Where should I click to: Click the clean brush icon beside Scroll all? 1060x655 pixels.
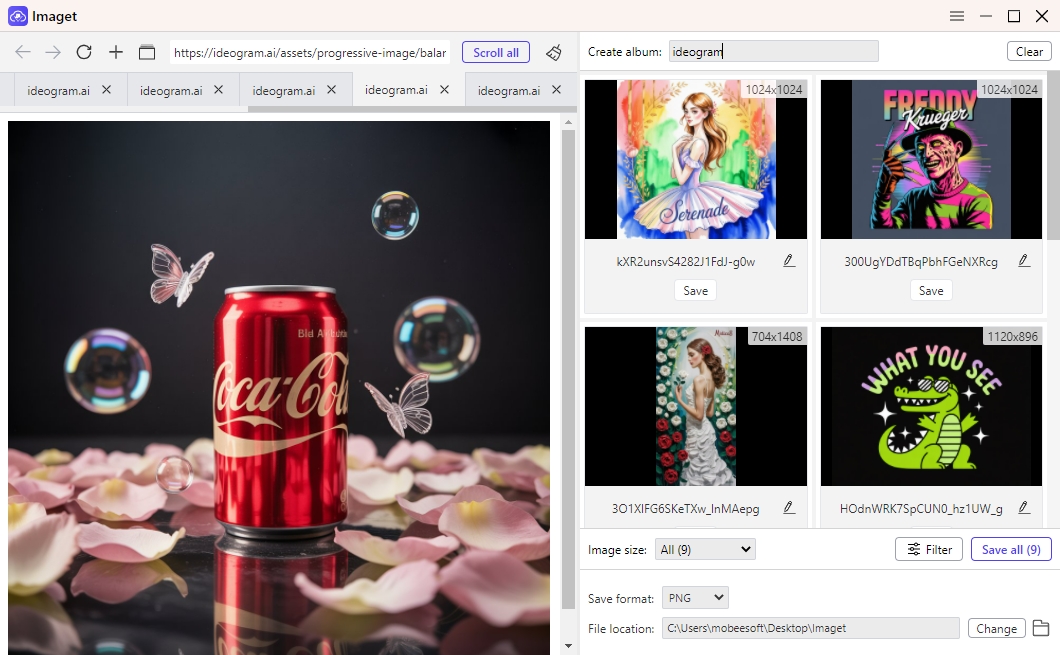[554, 53]
